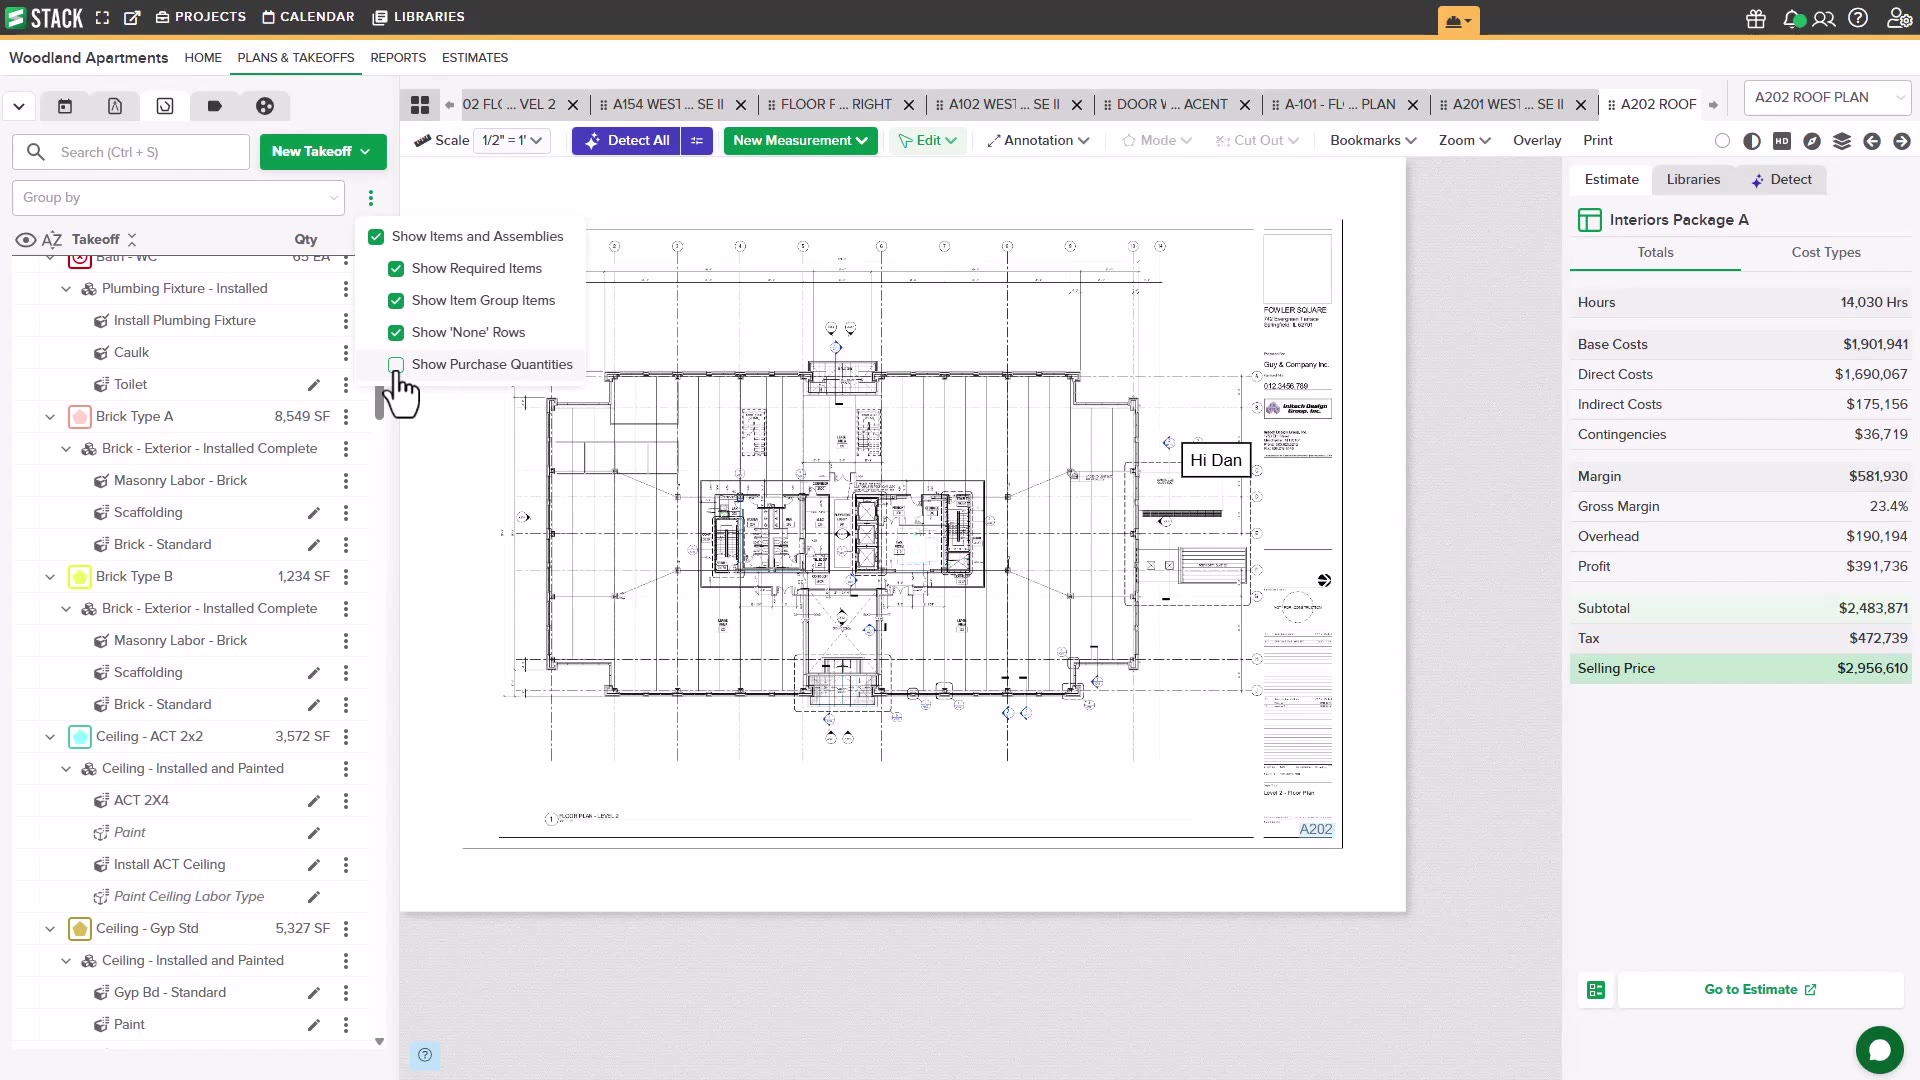Uncheck Show Item Group Items
The height and width of the screenshot is (1080, 1920).
[396, 301]
